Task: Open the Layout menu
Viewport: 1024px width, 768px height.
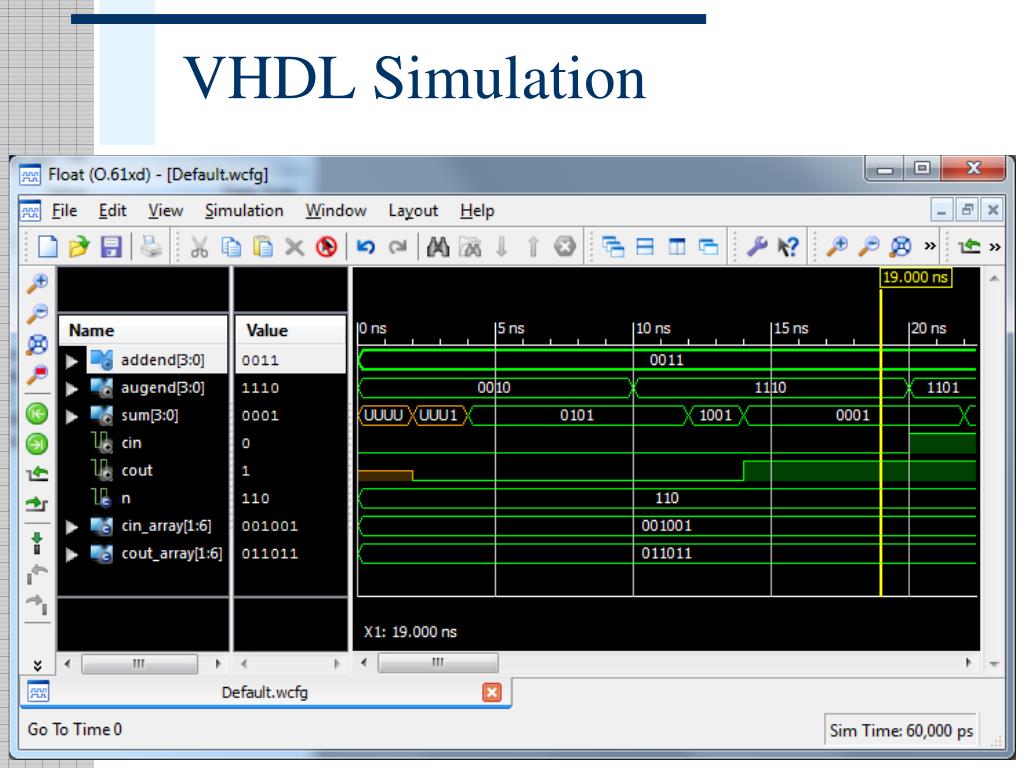Action: pos(413,211)
